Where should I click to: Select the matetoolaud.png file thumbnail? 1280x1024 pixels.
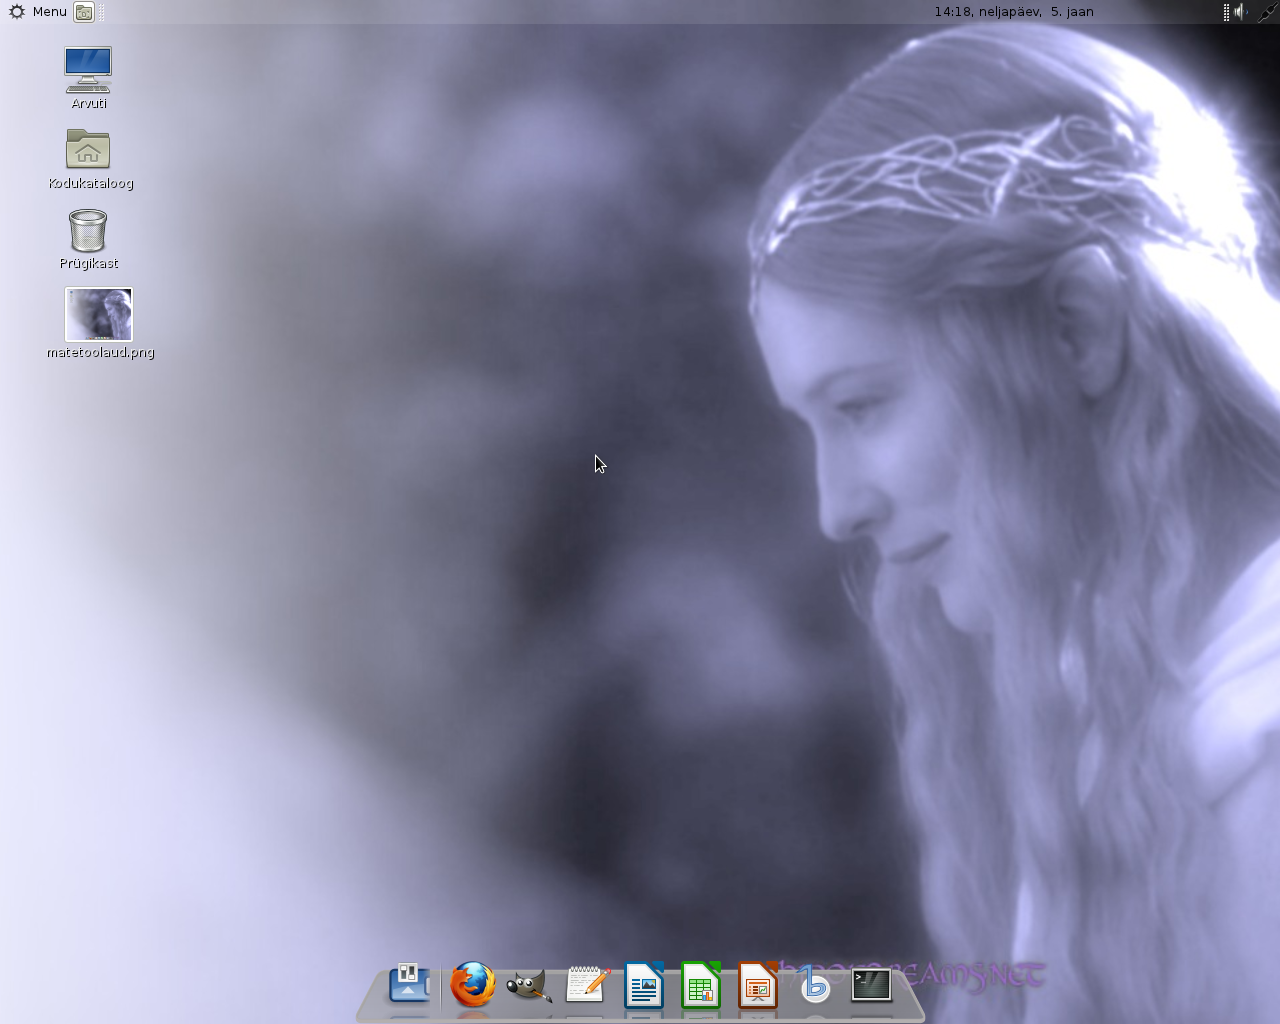[x=98, y=314]
